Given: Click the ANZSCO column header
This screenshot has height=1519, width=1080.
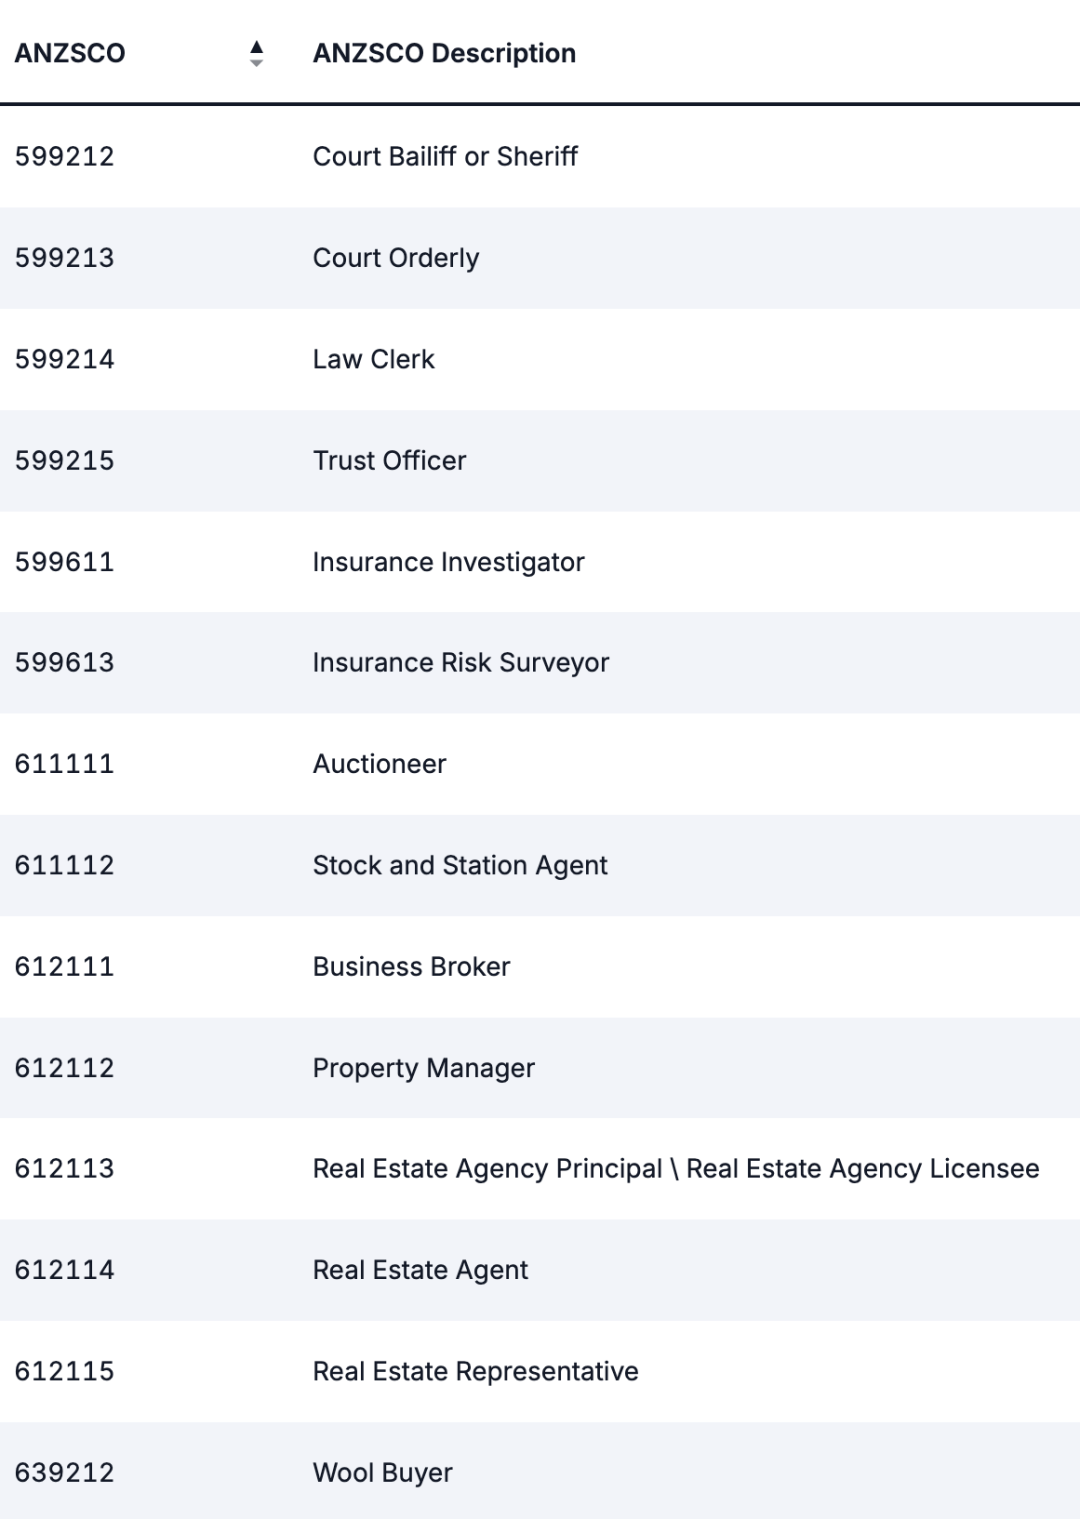Looking at the screenshot, I should (70, 53).
